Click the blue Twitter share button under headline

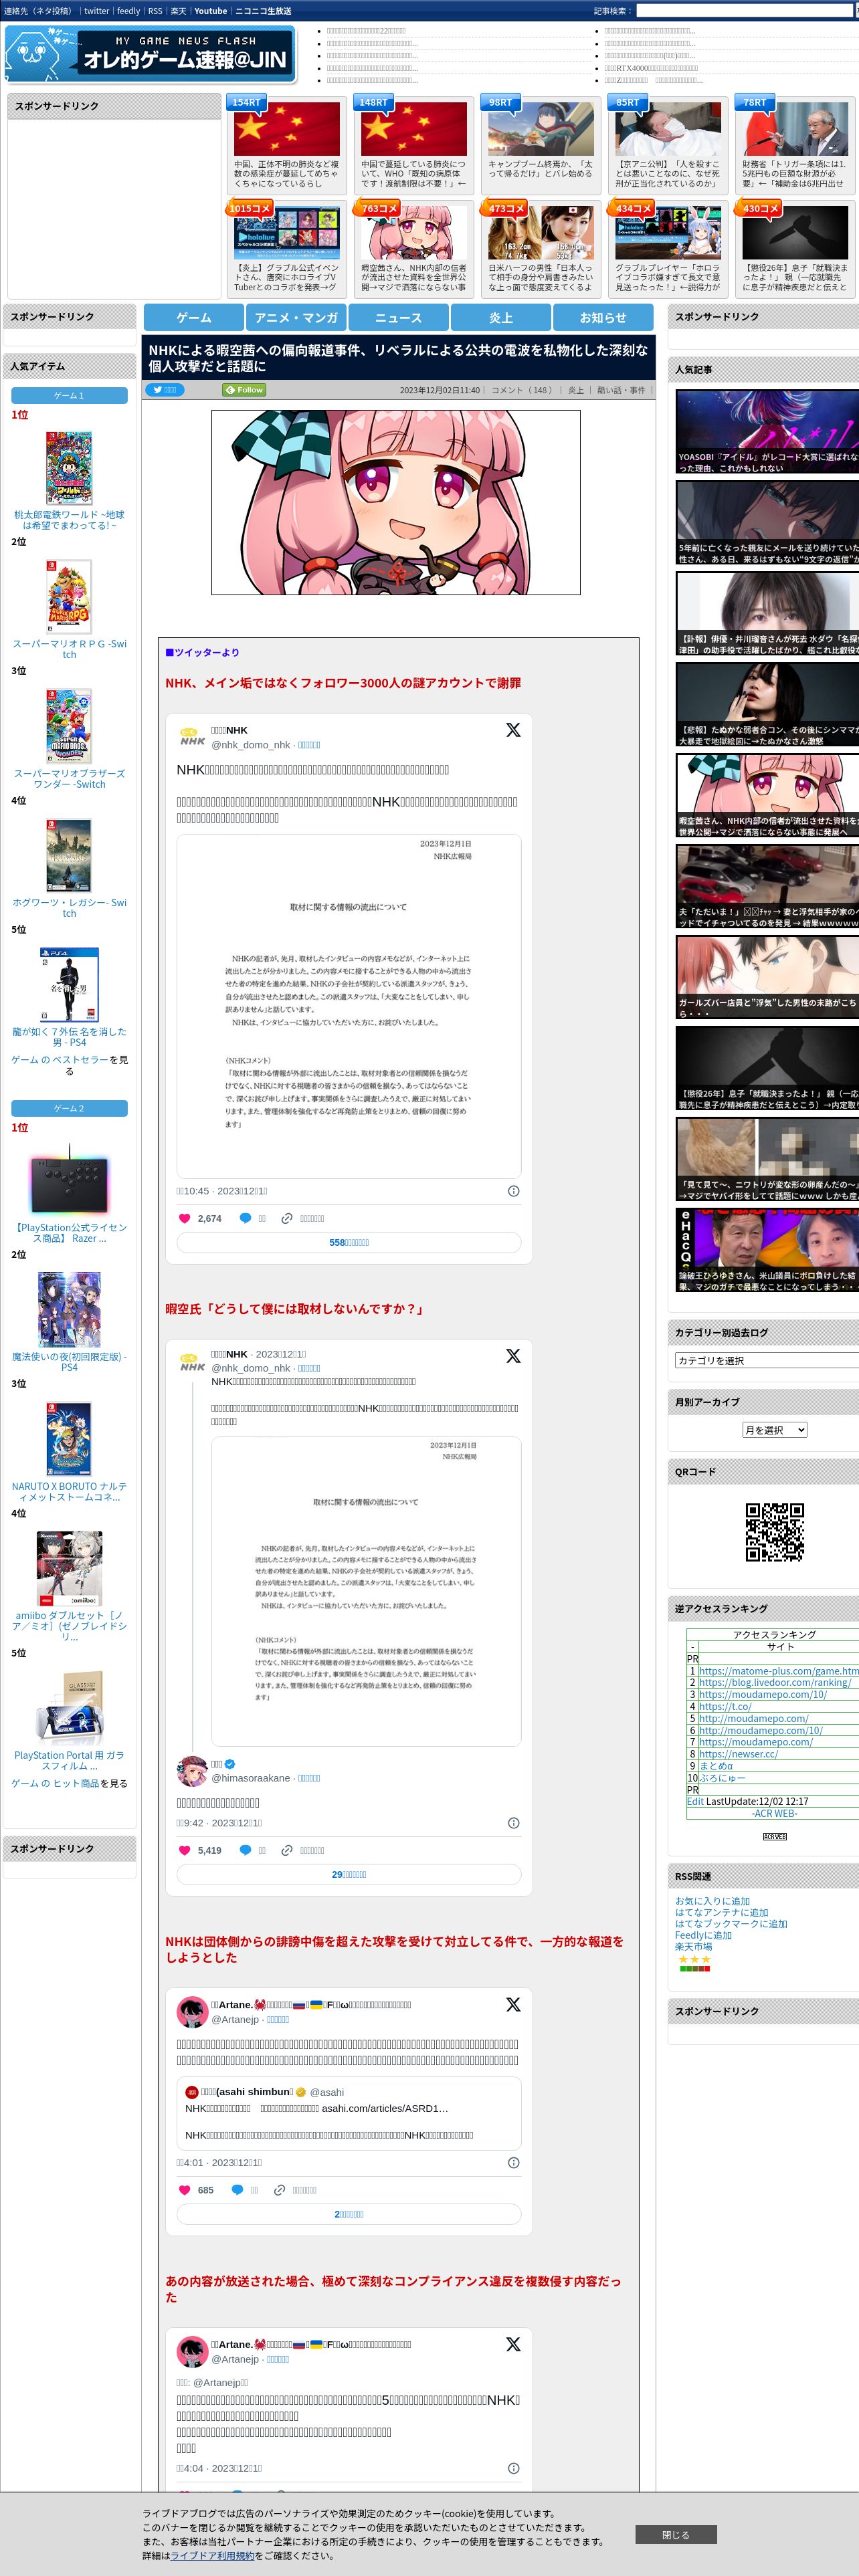click(165, 390)
